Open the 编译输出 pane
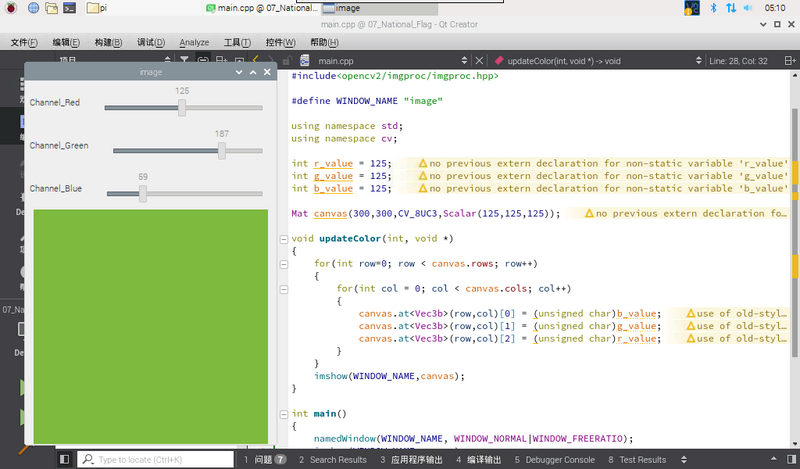800x469 pixels. click(x=479, y=459)
